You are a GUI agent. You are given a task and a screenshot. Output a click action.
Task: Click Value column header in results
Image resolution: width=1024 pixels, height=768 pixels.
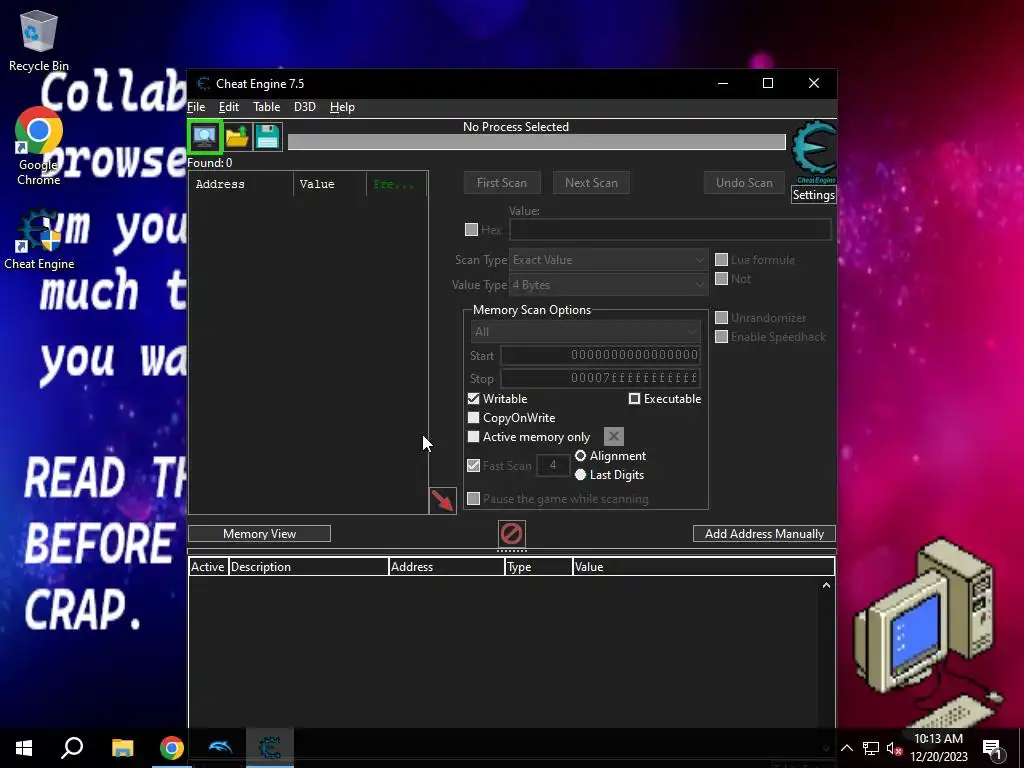click(330, 184)
